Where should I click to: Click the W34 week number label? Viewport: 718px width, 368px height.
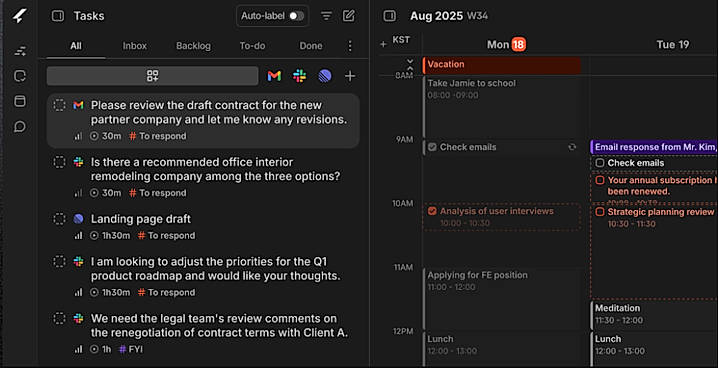[x=477, y=16]
